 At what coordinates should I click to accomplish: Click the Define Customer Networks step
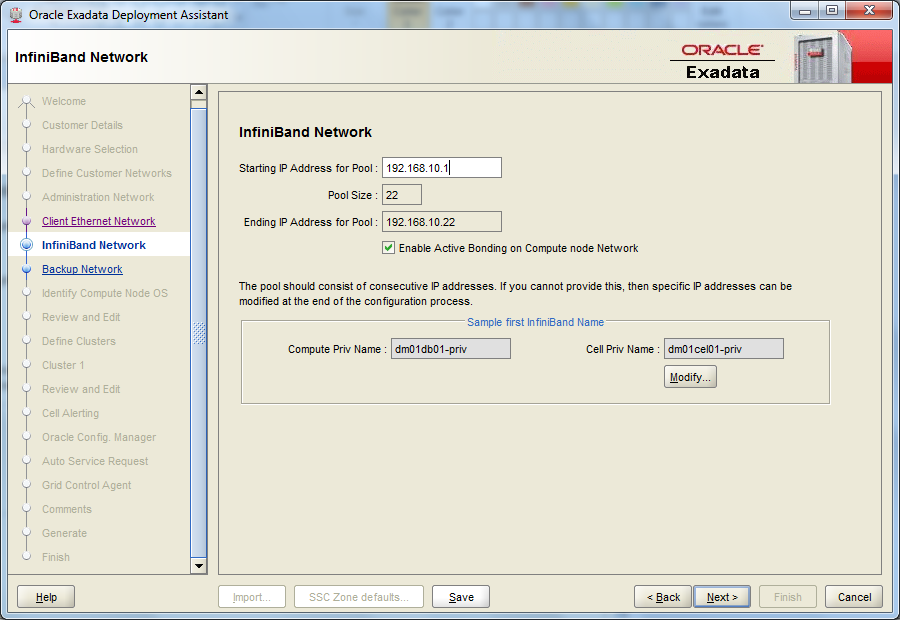click(x=107, y=173)
